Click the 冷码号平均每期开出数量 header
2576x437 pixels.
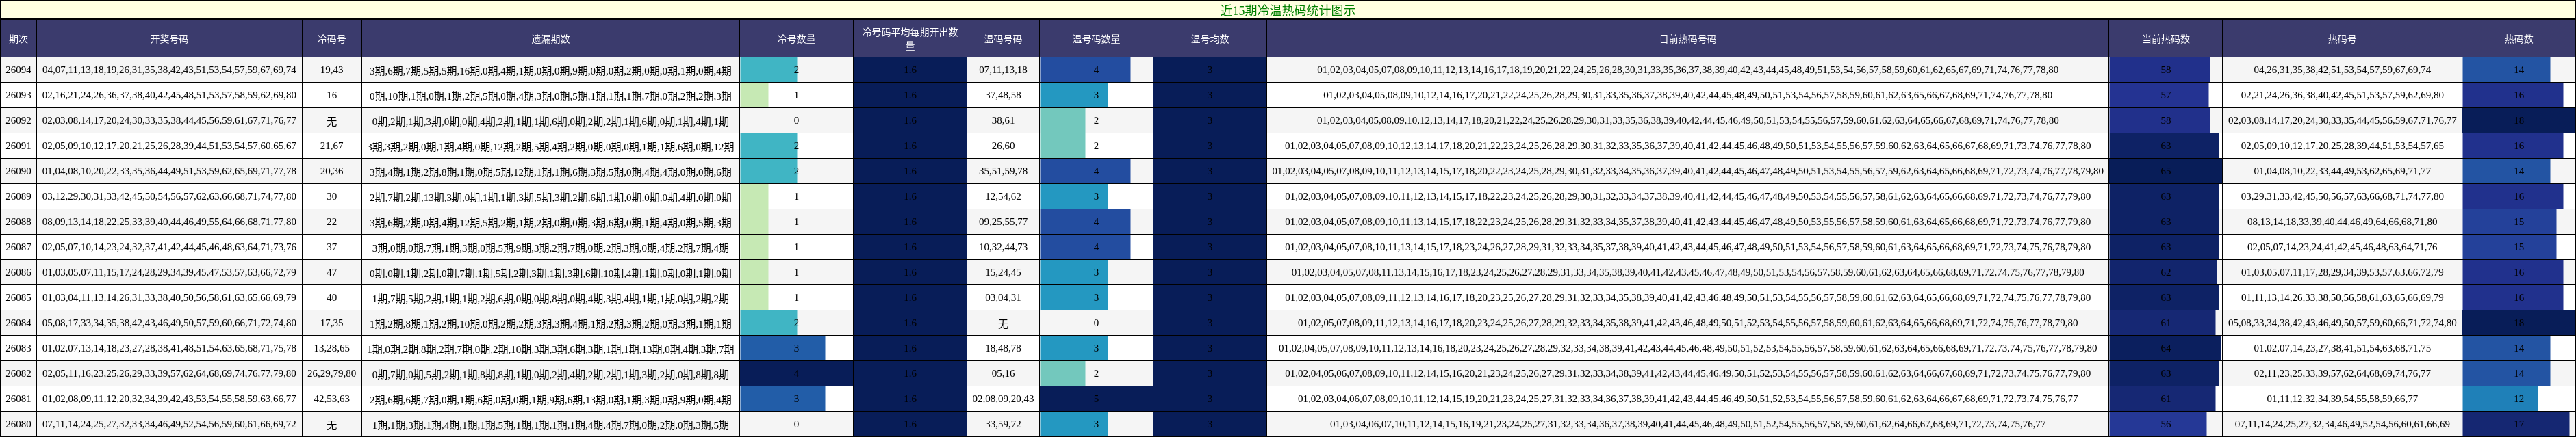[910, 39]
